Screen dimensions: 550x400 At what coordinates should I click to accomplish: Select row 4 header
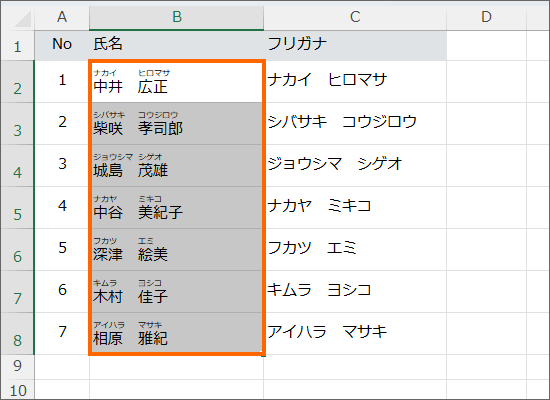pyautogui.click(x=18, y=166)
